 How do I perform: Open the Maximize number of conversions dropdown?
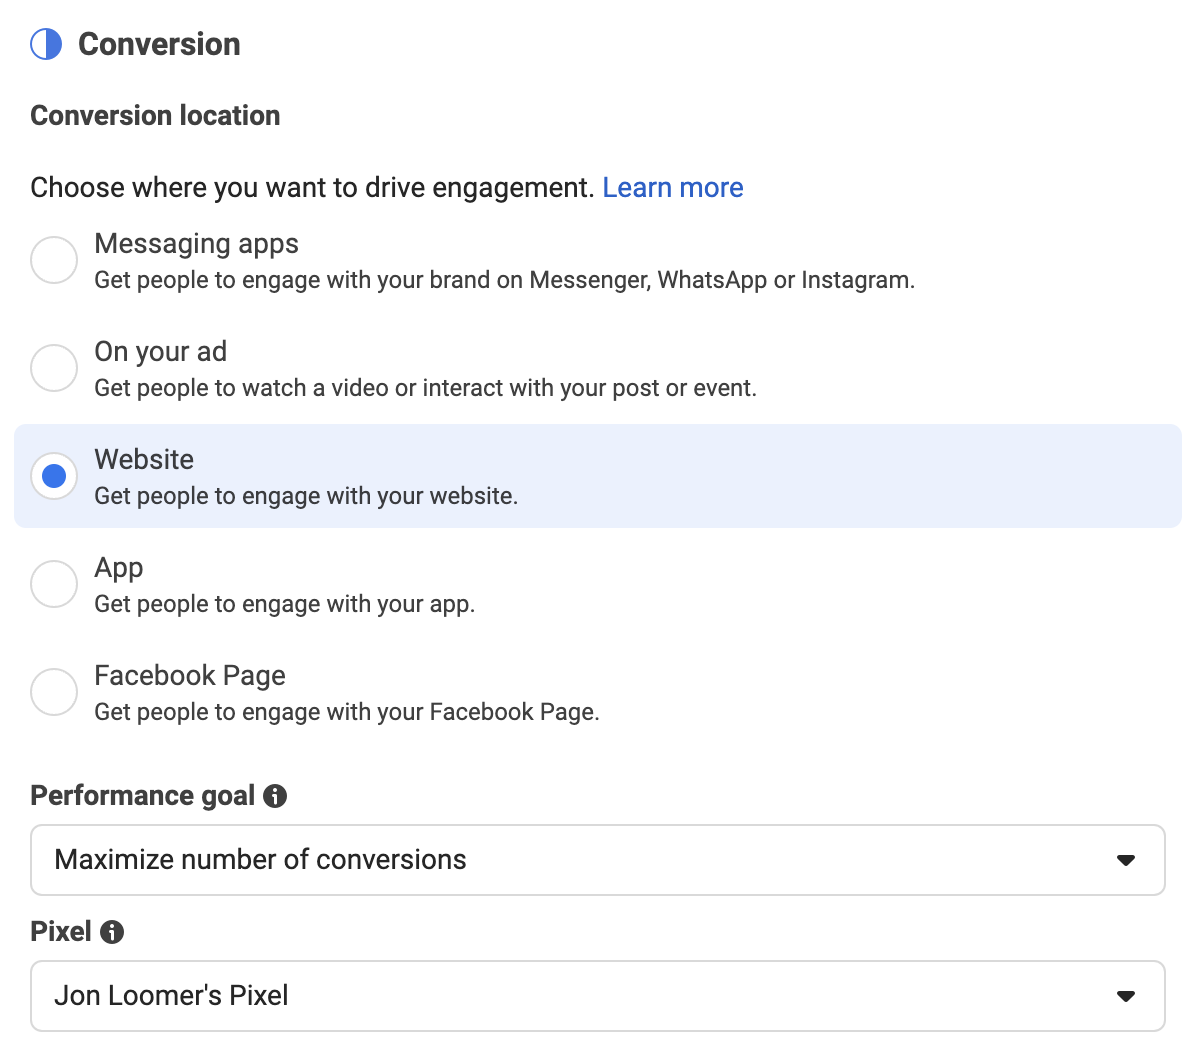(598, 860)
